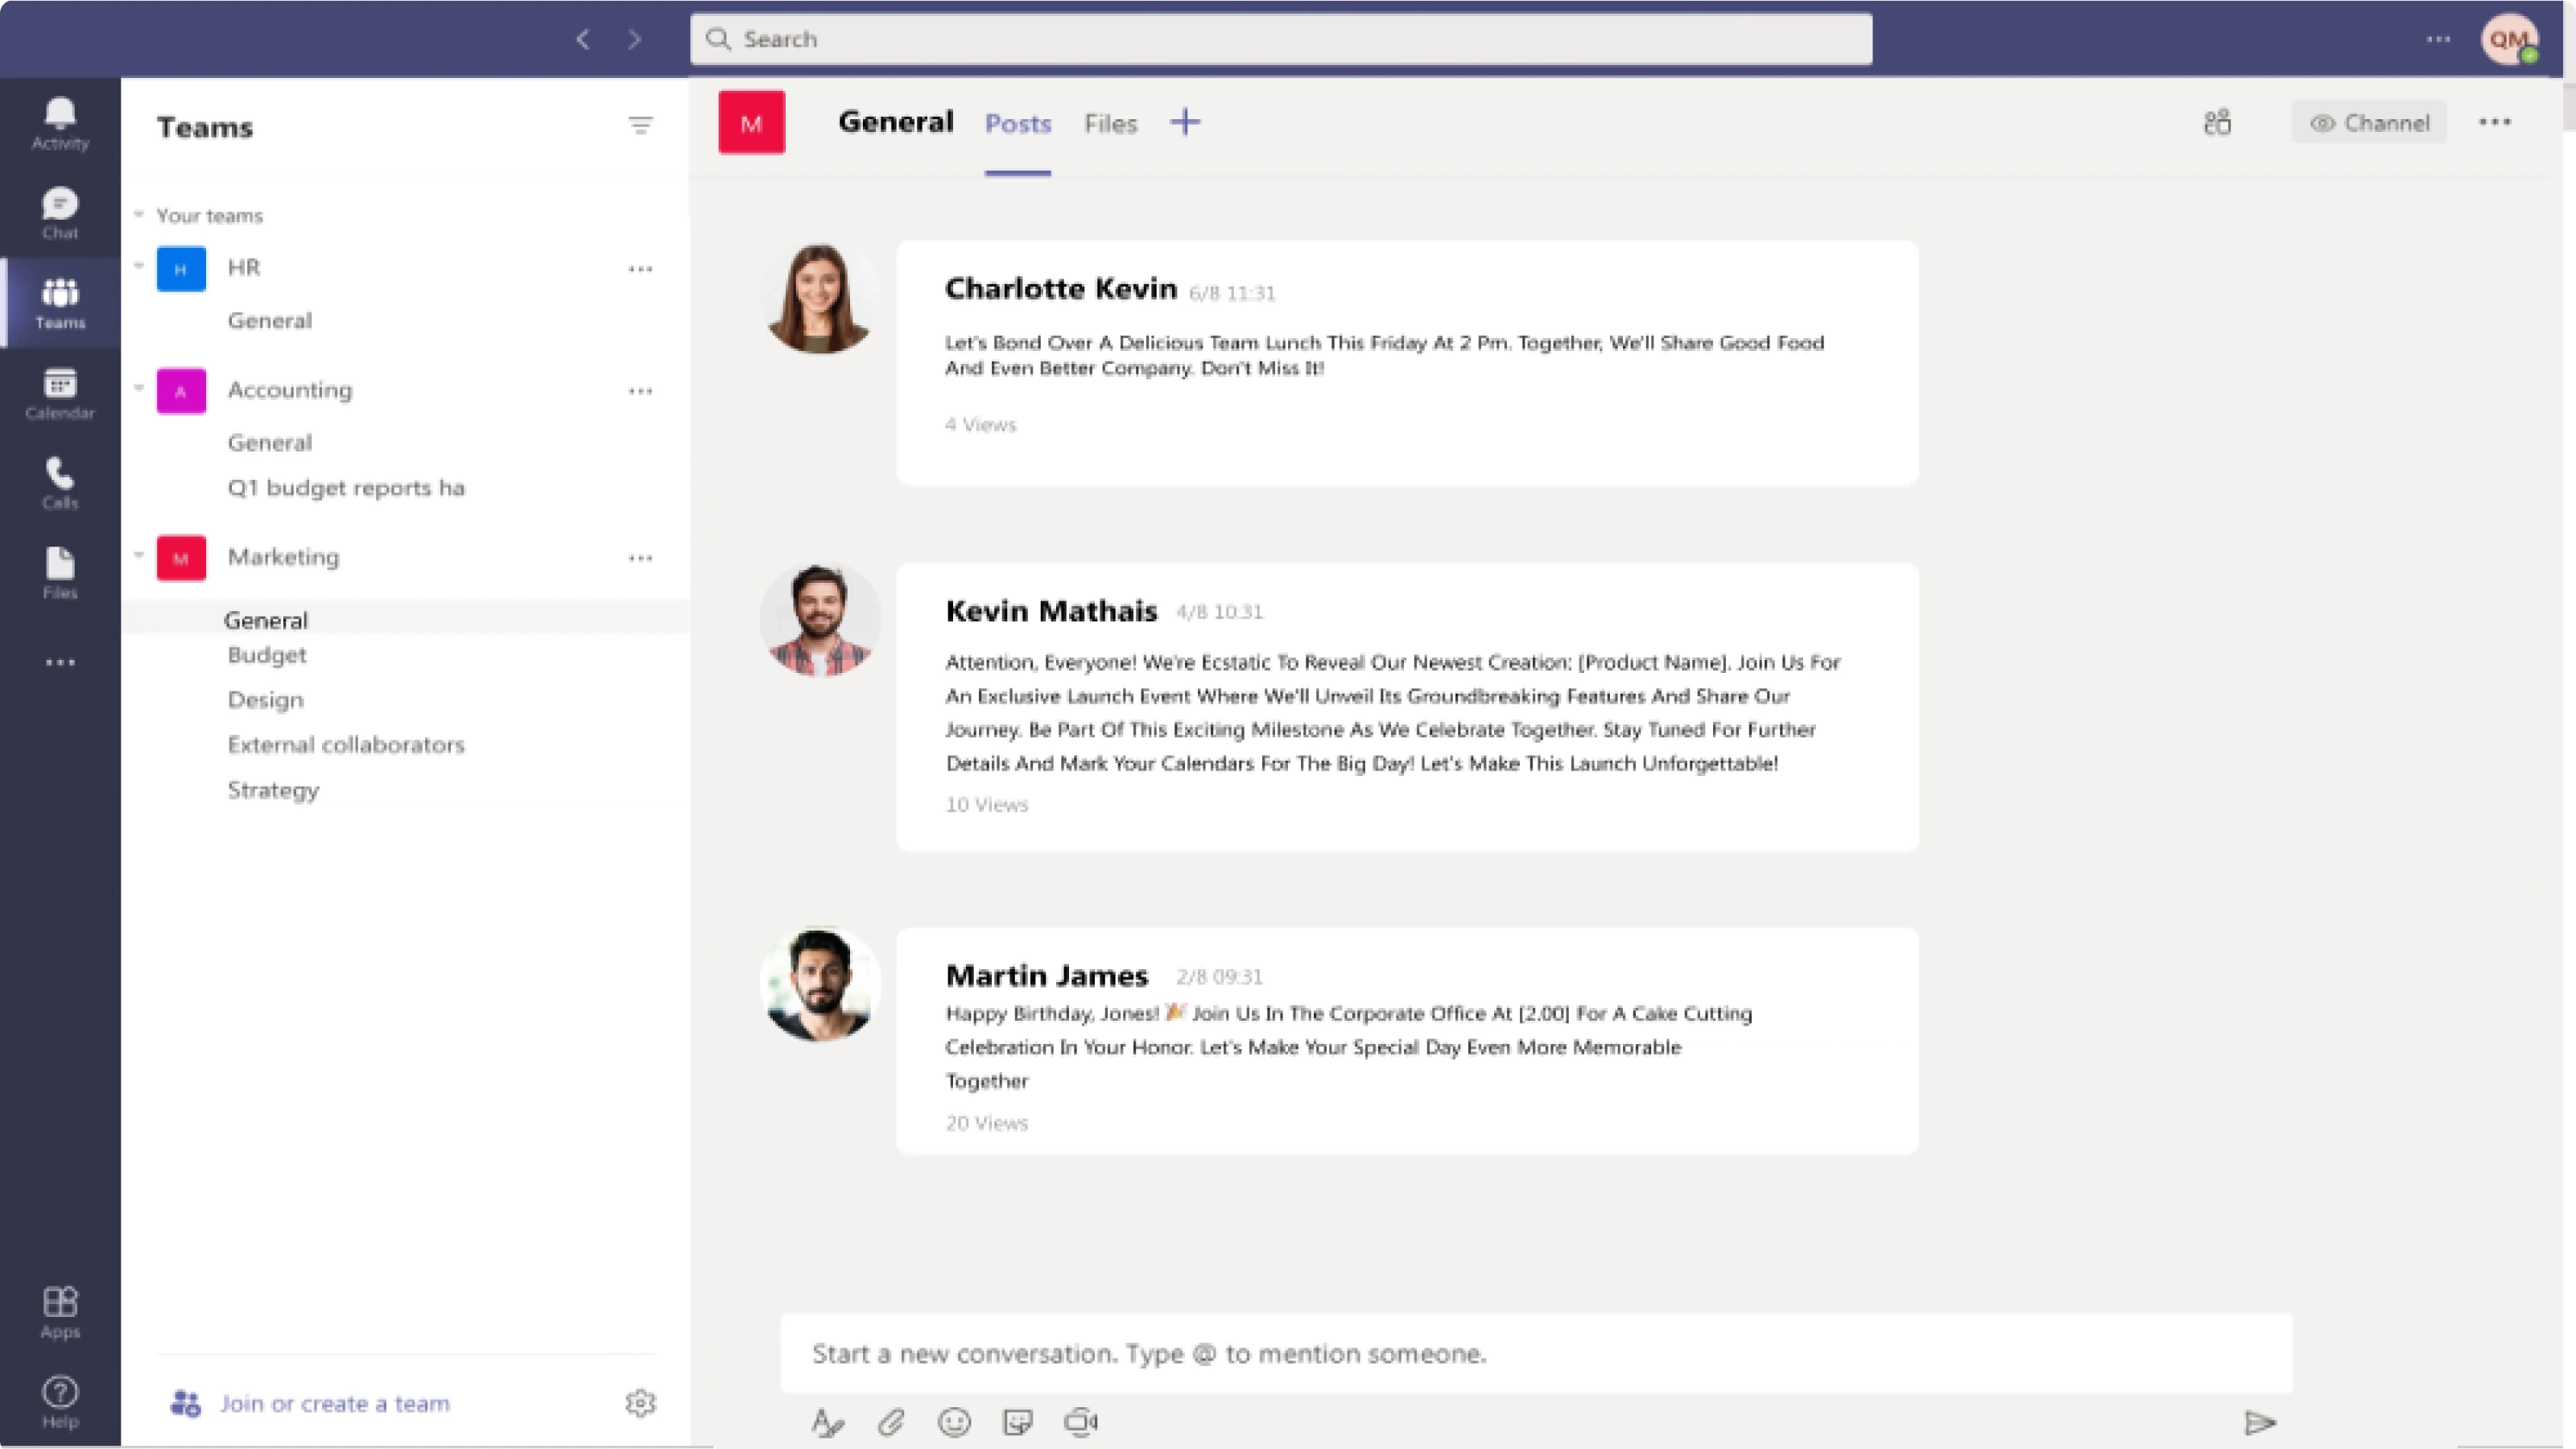Open the sticker picker in the compose bar
Image resolution: width=2576 pixels, height=1449 pixels.
[1017, 1421]
